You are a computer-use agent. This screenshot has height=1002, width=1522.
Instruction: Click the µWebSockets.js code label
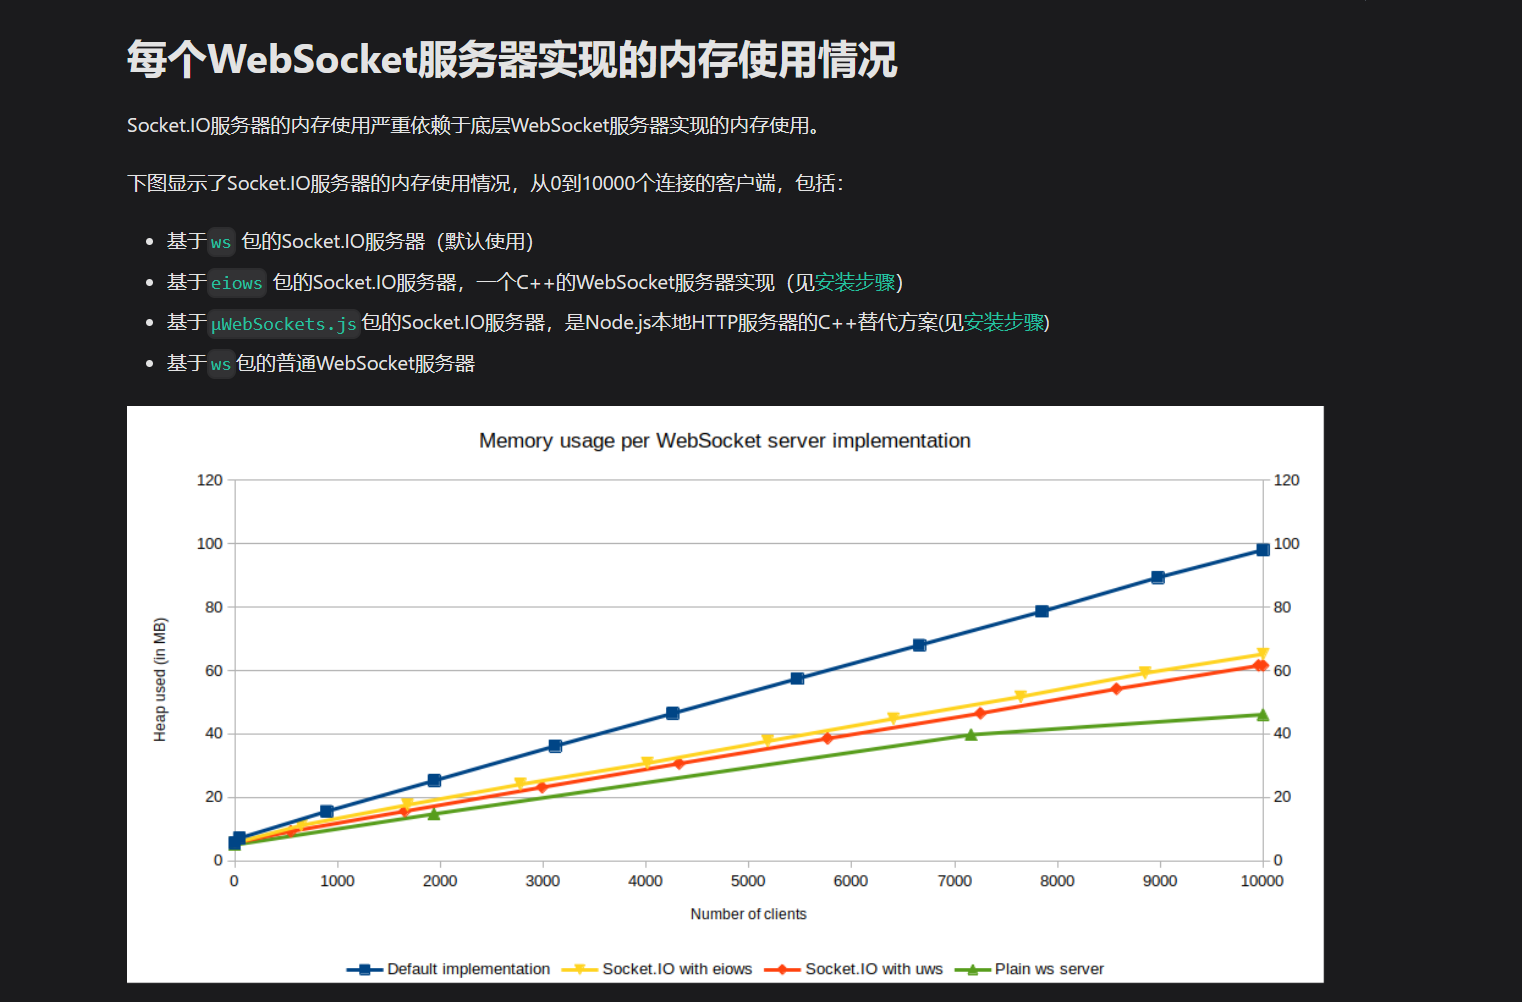[284, 324]
